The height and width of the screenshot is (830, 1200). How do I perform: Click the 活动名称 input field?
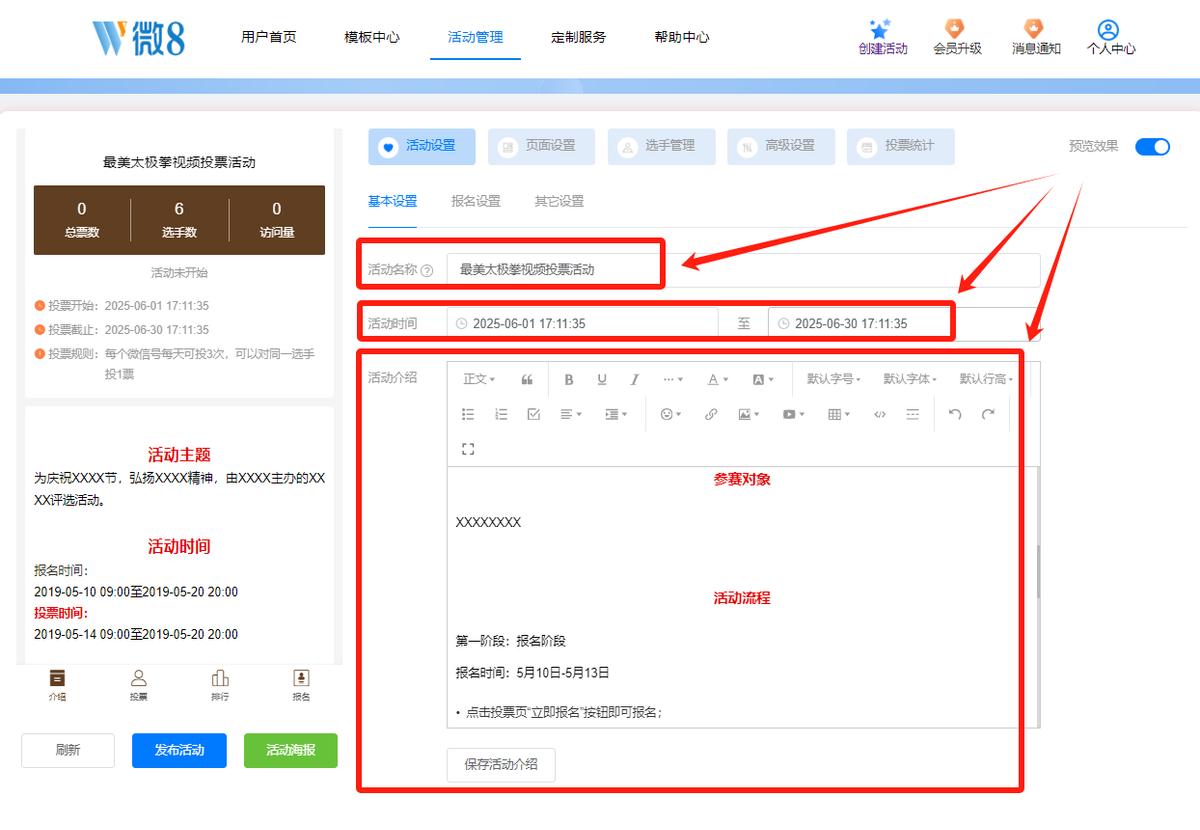[x=743, y=270]
